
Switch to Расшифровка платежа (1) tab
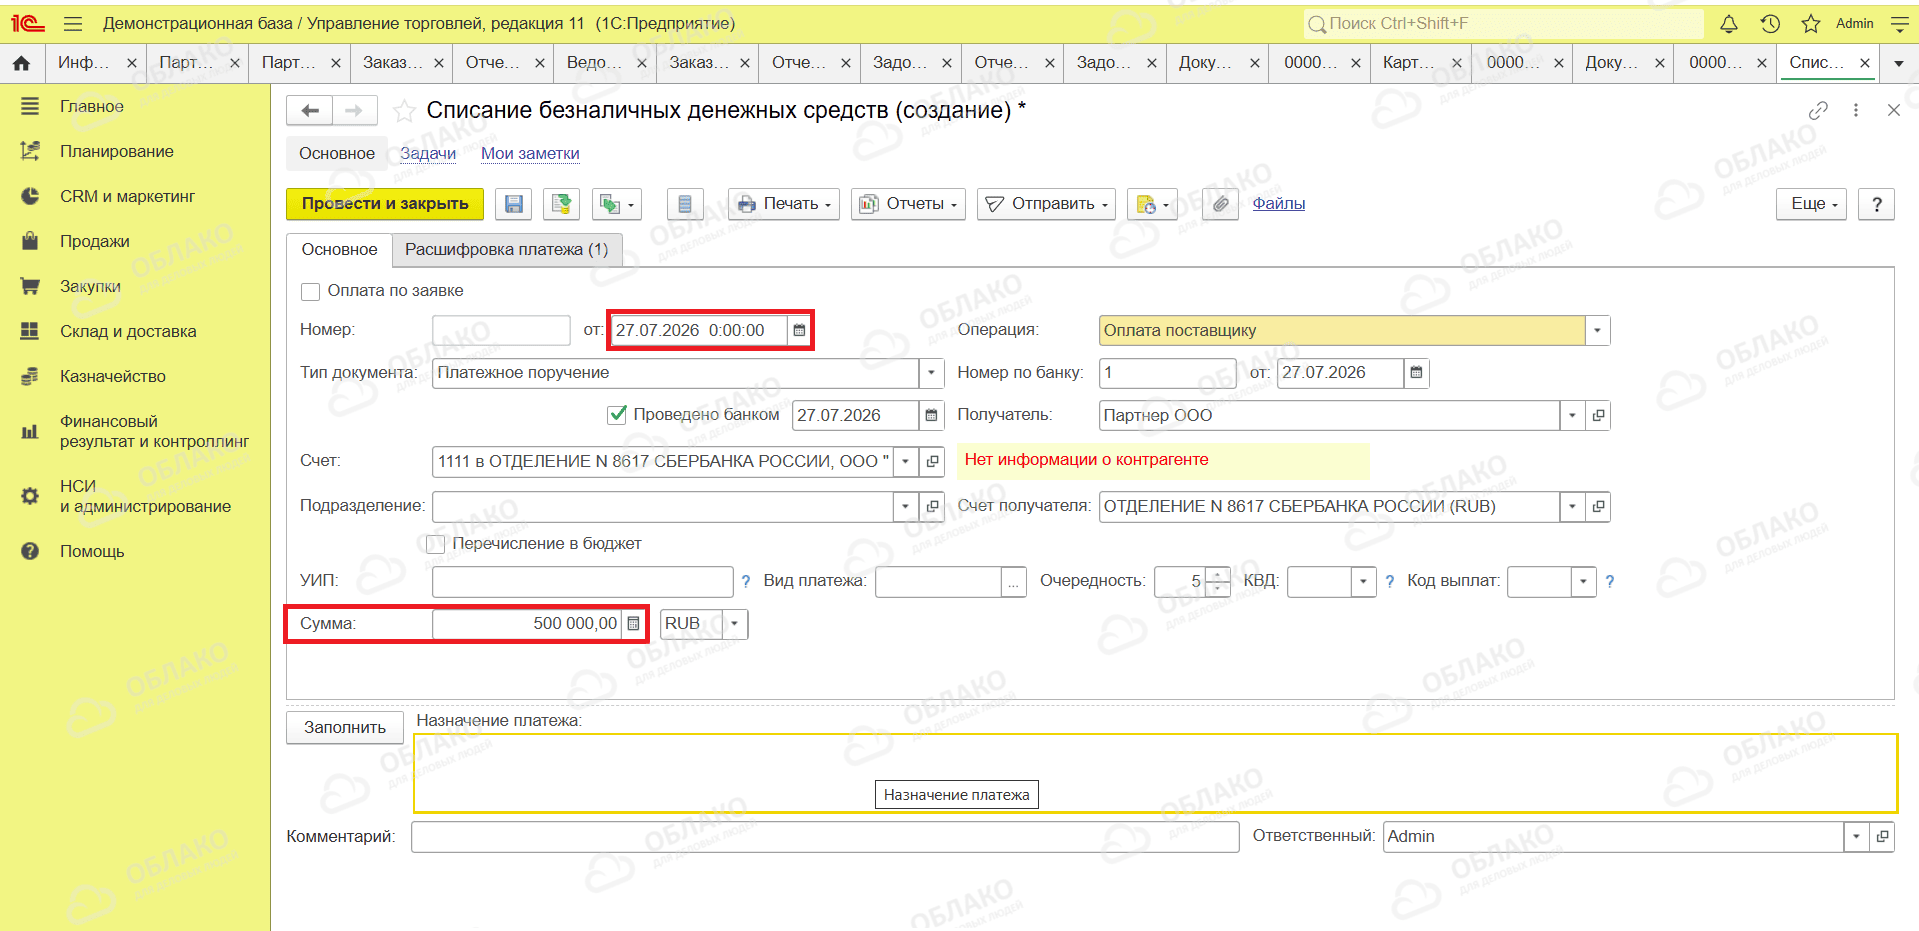coord(506,250)
